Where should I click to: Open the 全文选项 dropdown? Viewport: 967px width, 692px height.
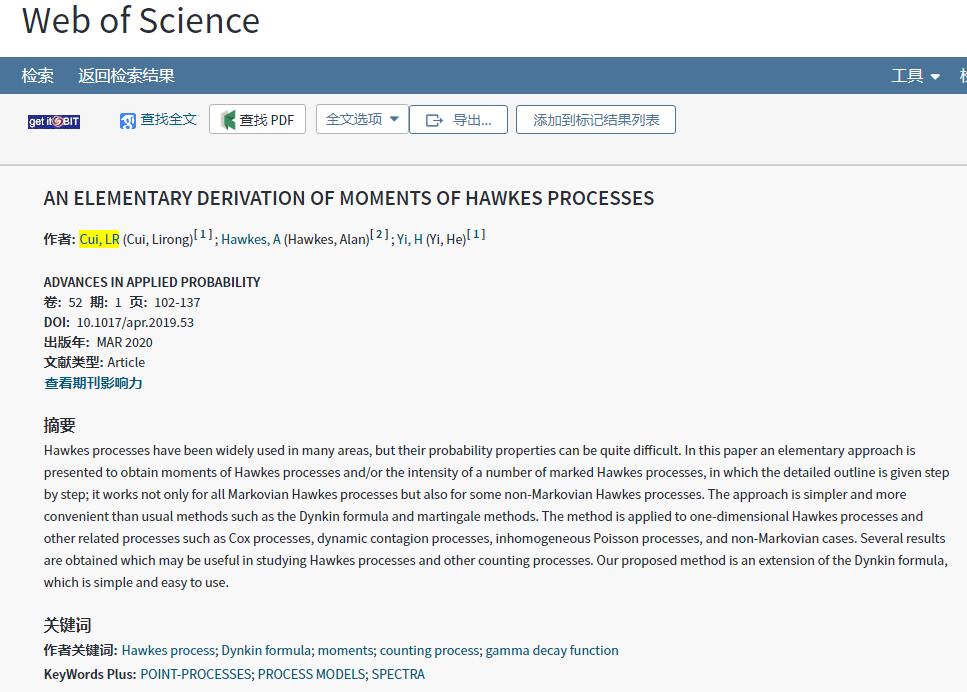point(362,119)
